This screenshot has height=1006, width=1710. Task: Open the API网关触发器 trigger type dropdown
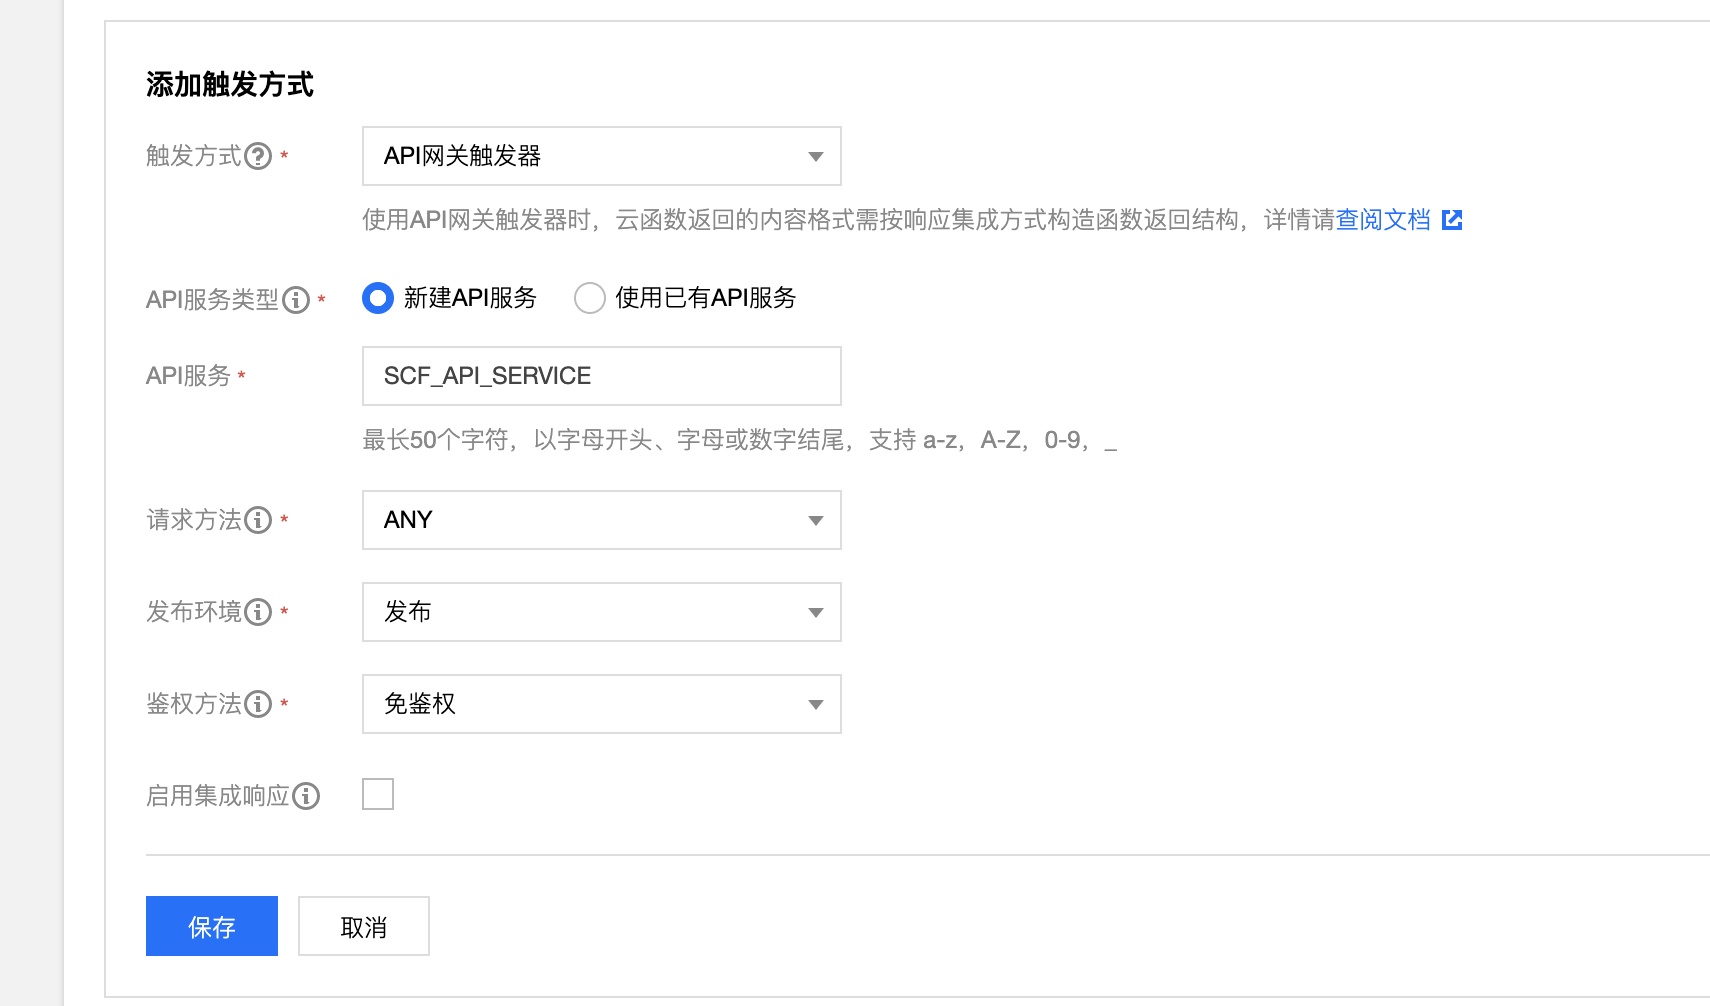(x=600, y=156)
